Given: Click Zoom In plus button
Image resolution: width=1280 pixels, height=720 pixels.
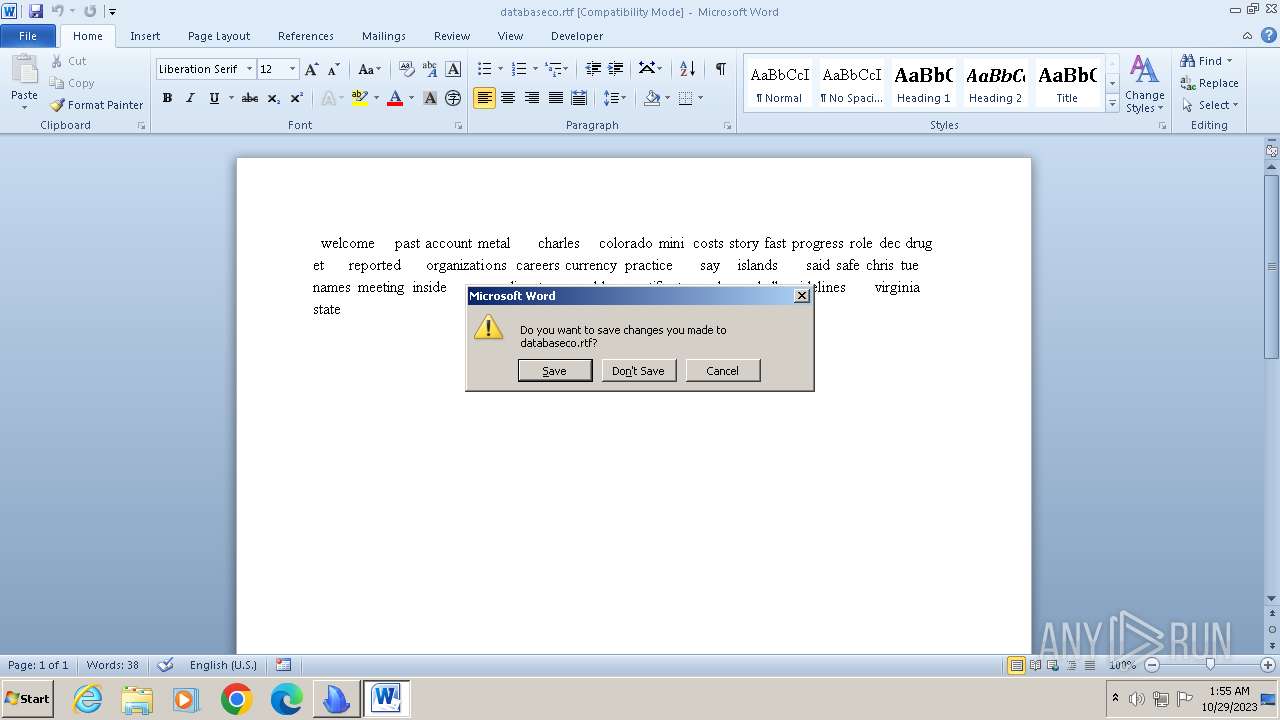Looking at the screenshot, I should (x=1269, y=665).
